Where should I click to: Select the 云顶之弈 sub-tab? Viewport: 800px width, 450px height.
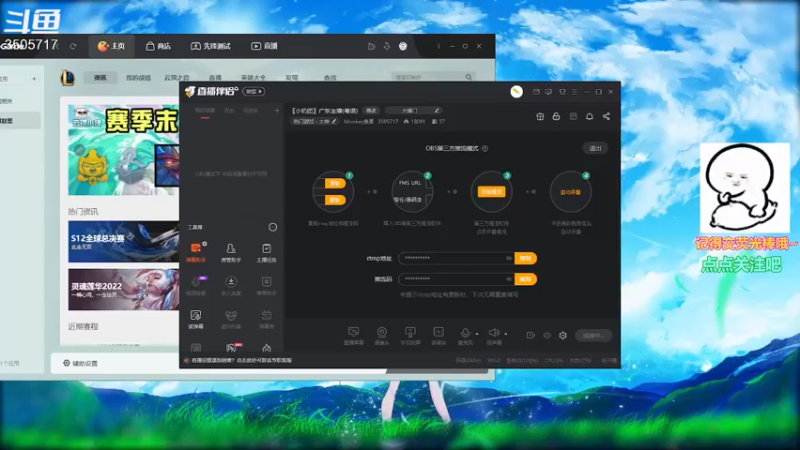point(177,78)
